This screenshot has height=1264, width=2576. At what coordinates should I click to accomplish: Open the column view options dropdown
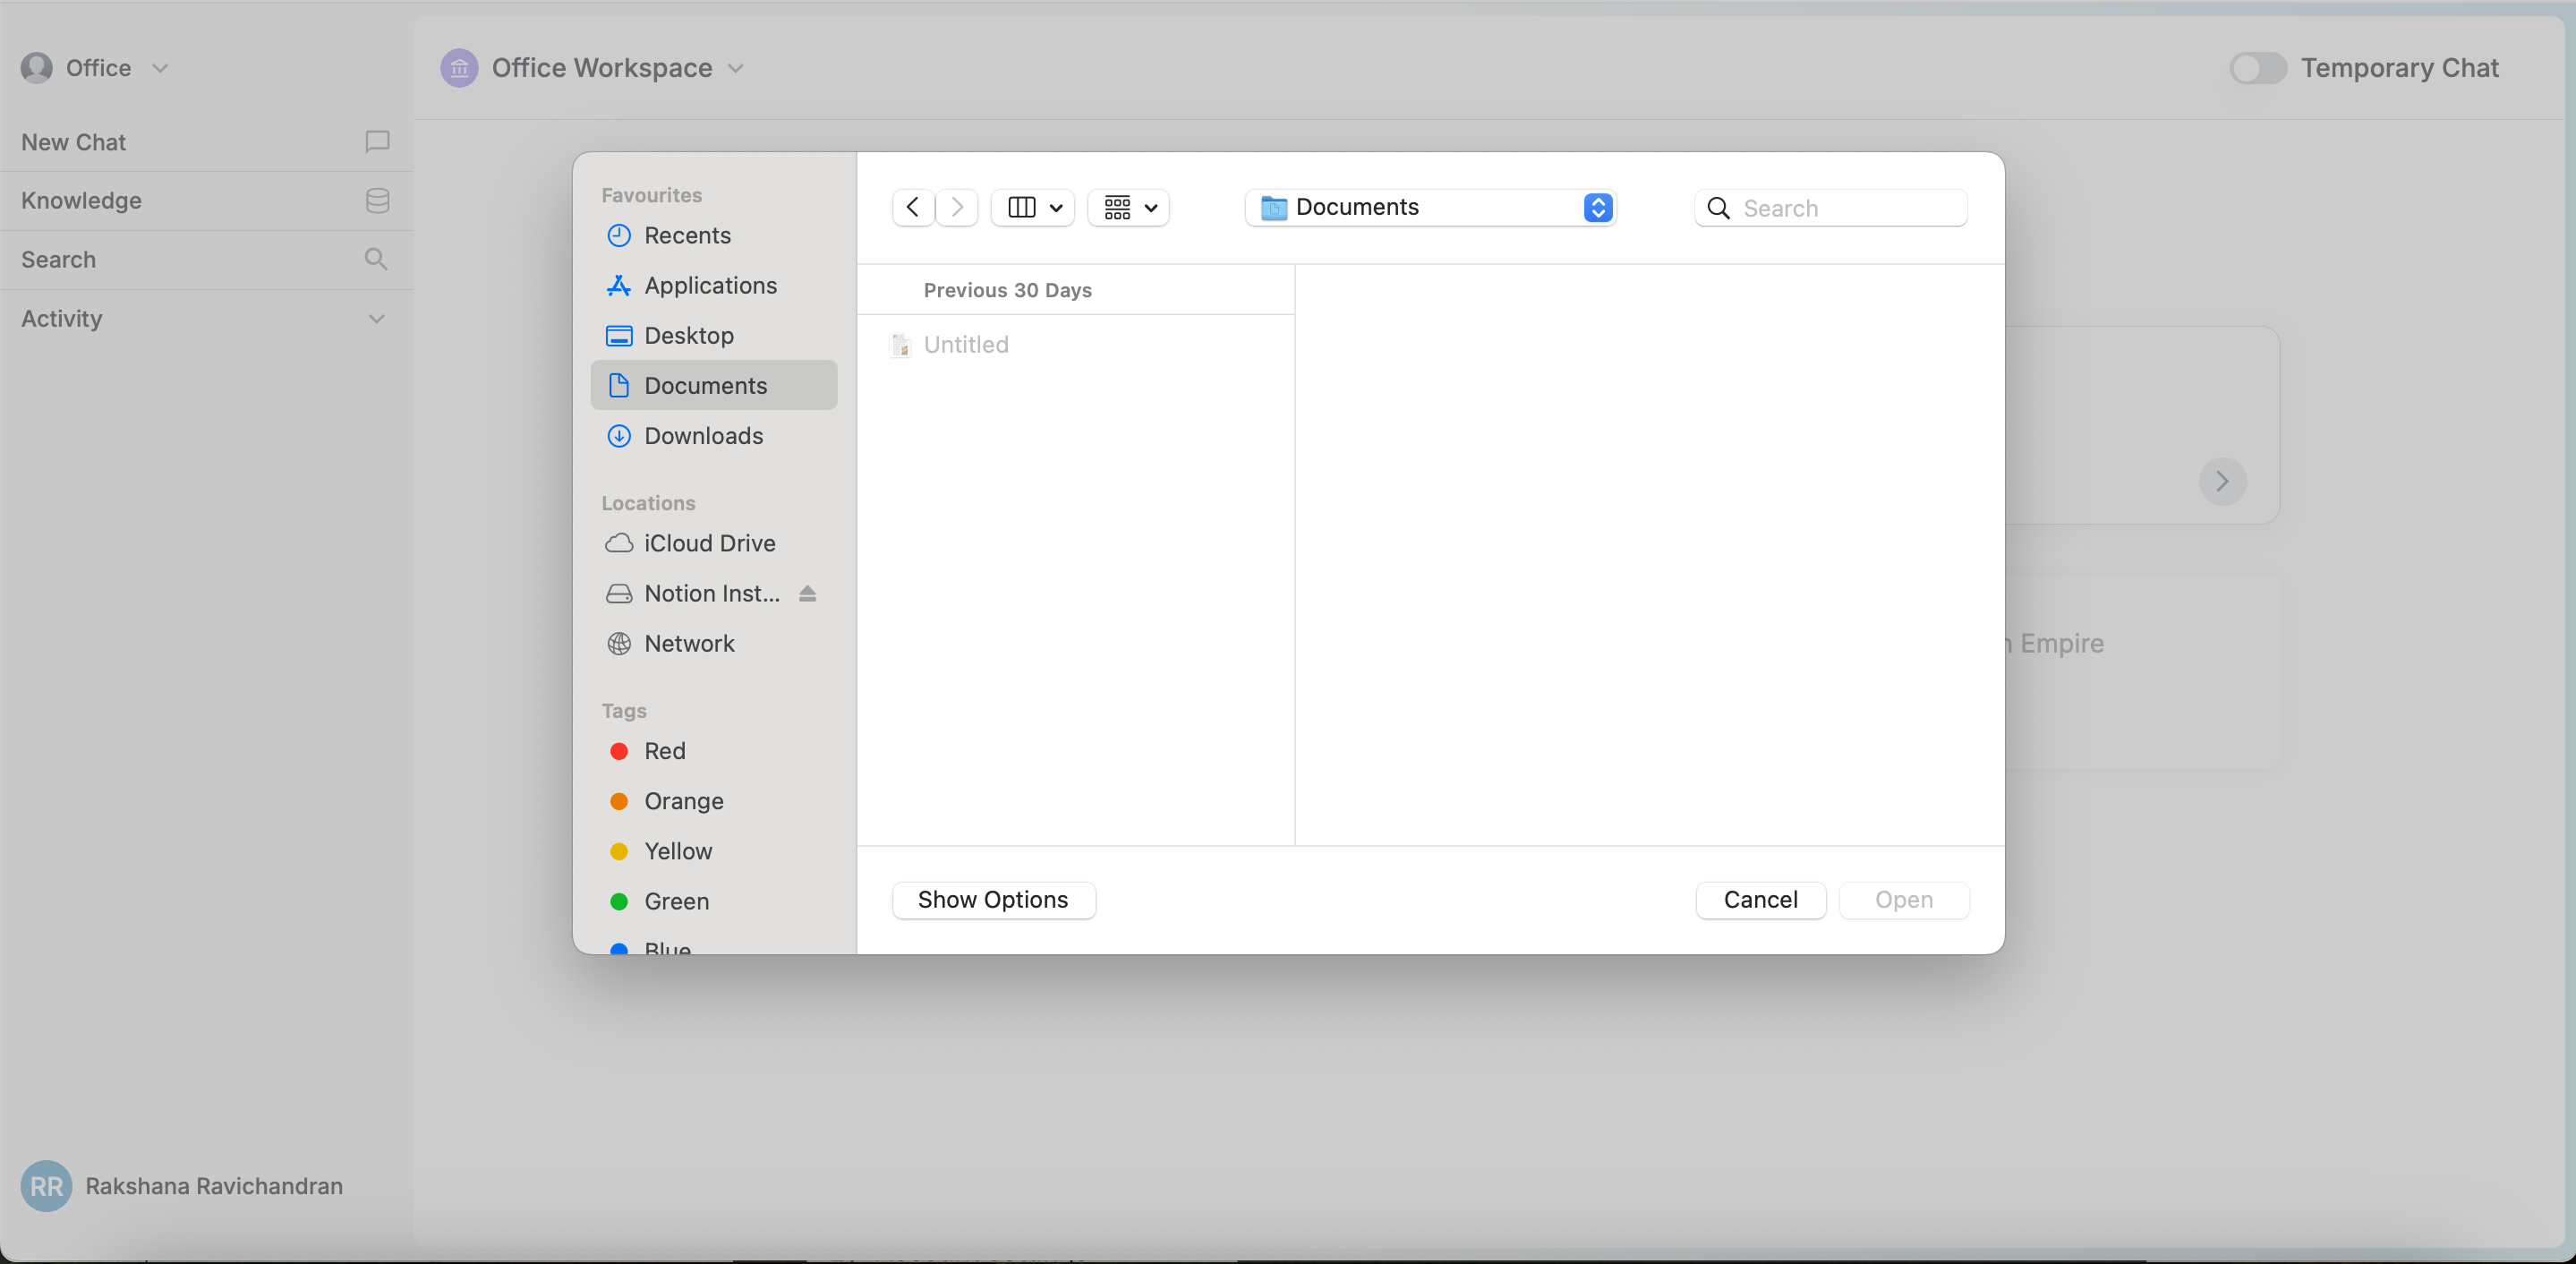tap(1033, 207)
